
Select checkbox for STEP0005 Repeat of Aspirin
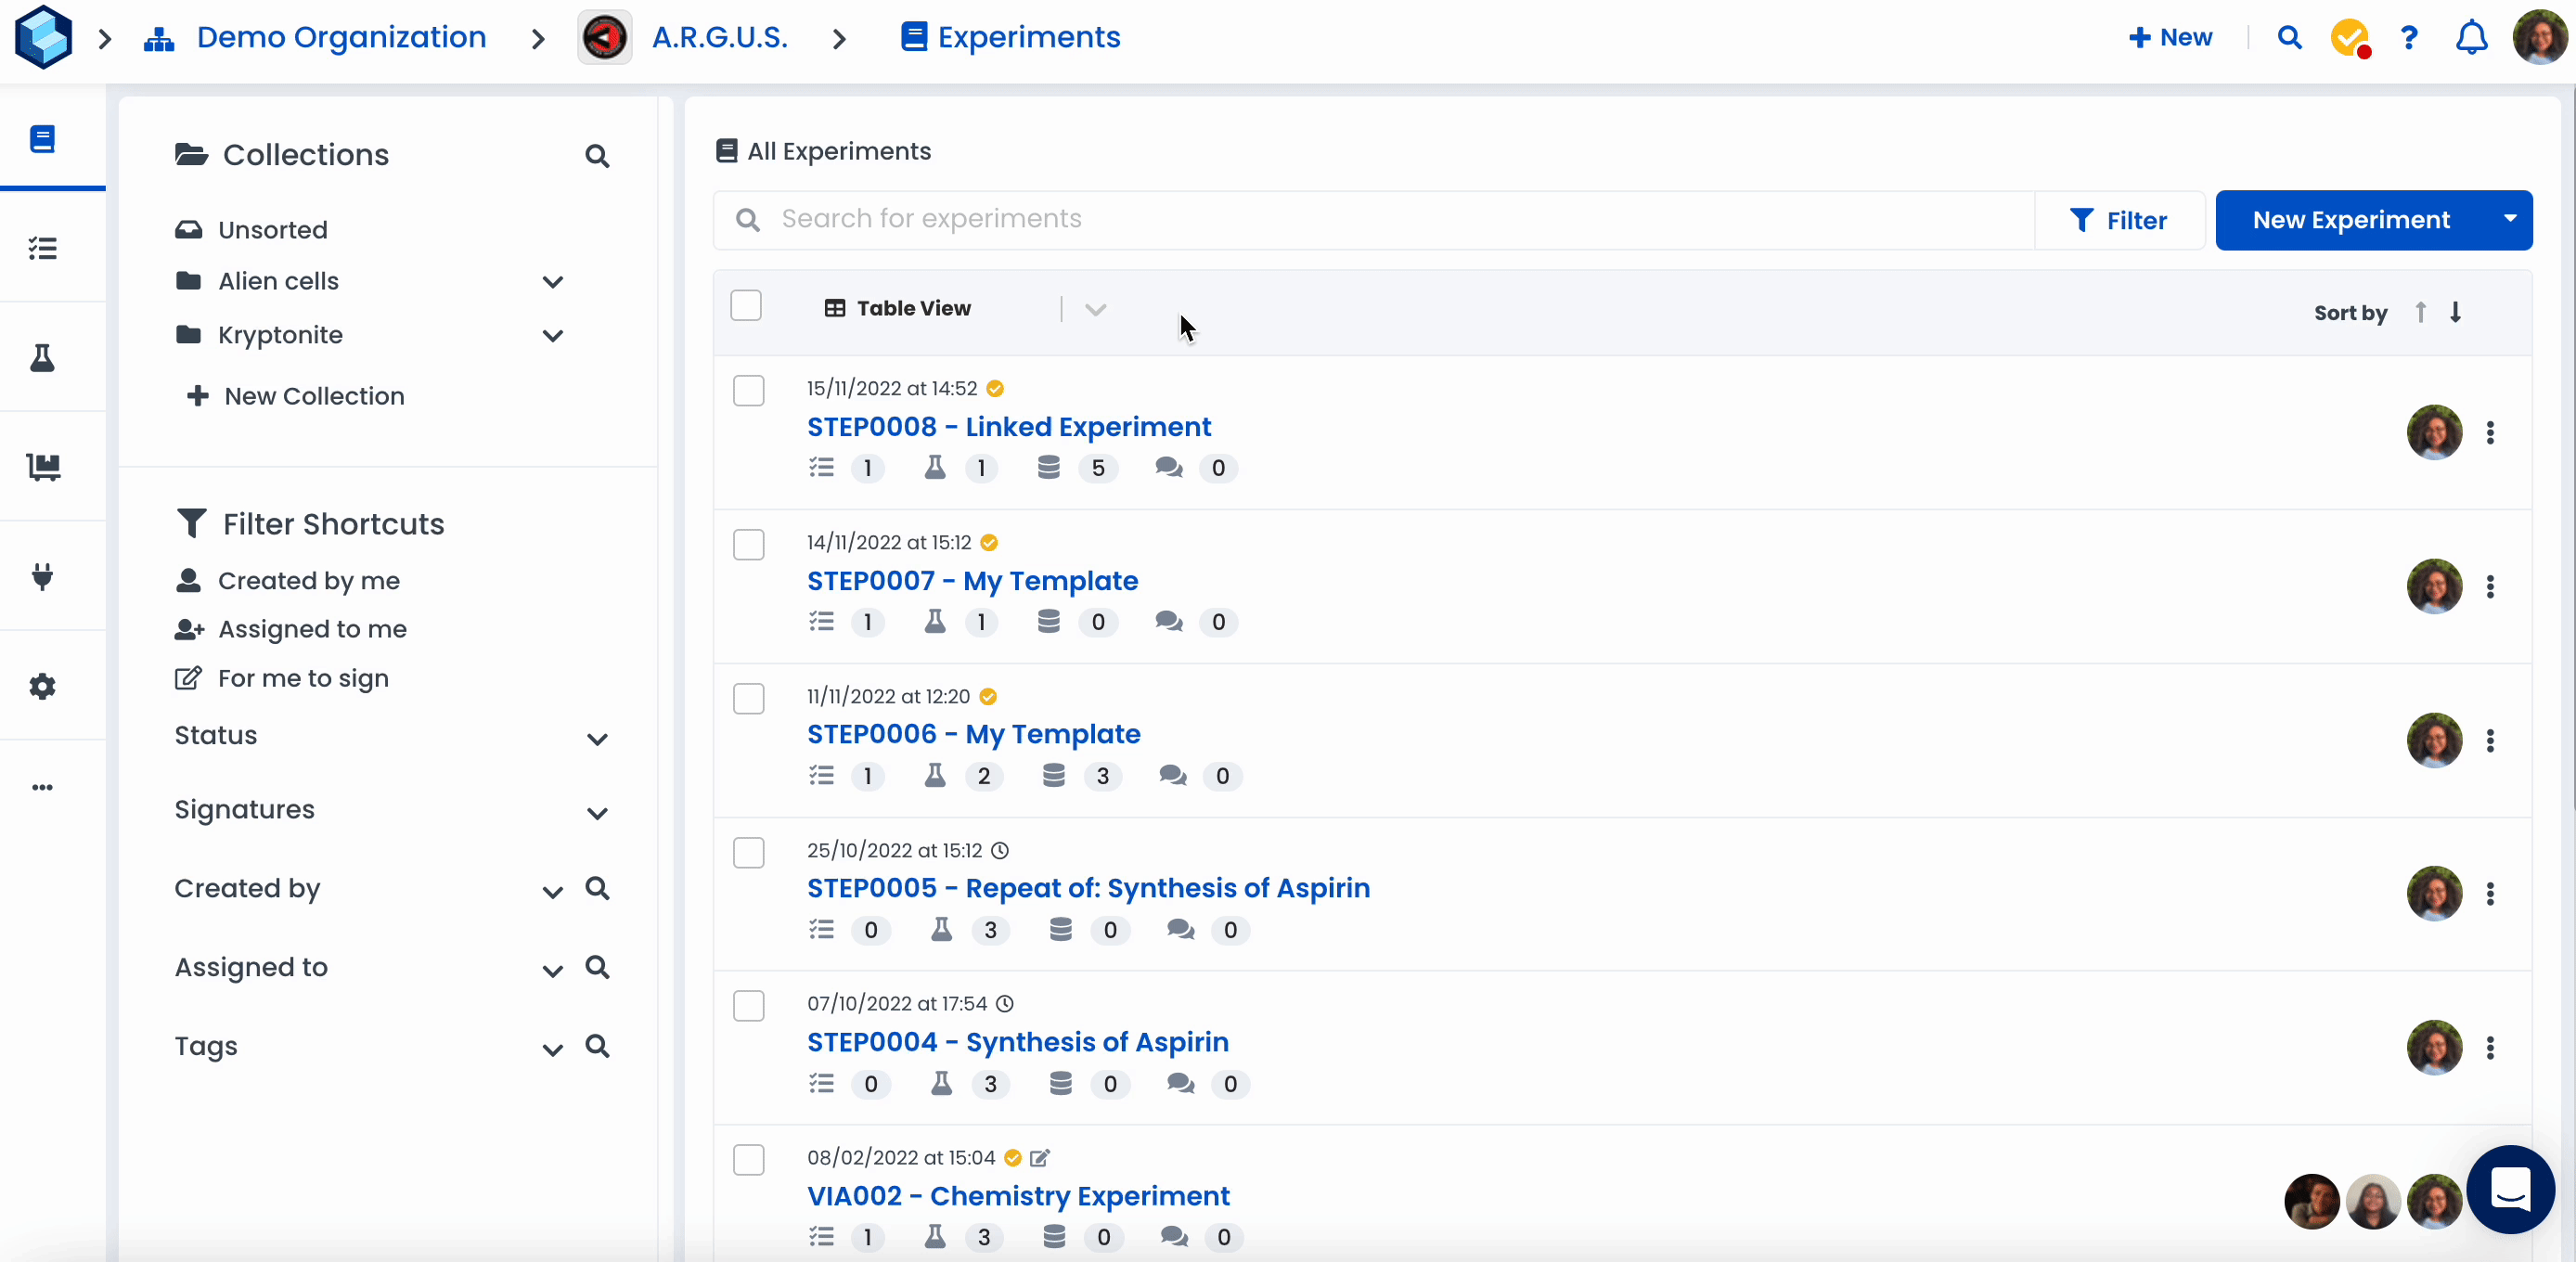748,853
